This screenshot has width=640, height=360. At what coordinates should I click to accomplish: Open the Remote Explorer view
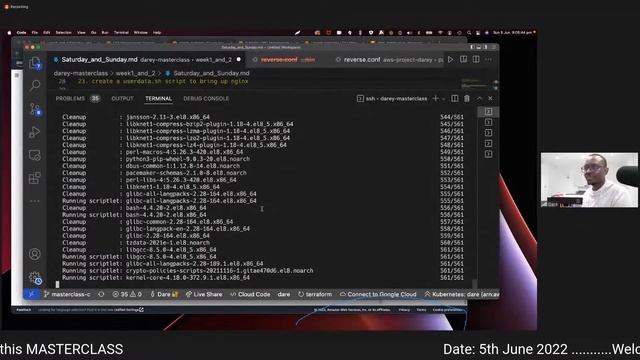[35, 155]
